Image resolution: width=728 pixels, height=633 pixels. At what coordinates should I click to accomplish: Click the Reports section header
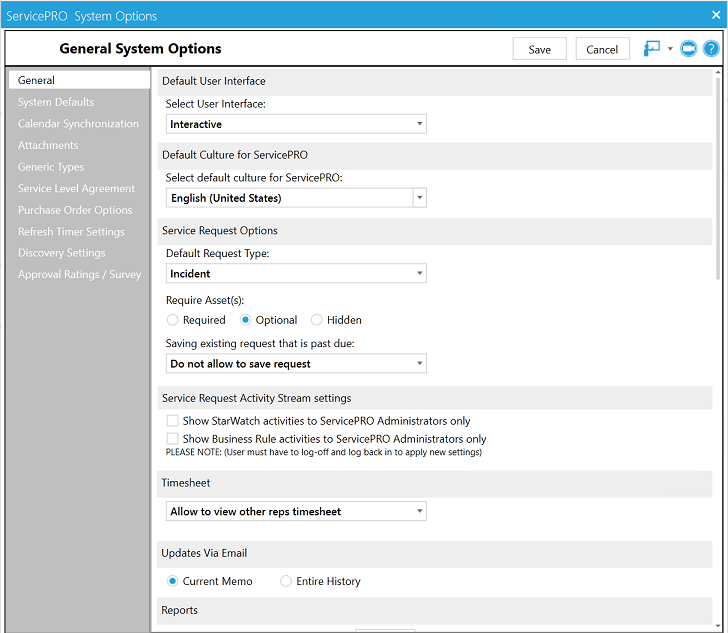coord(435,611)
